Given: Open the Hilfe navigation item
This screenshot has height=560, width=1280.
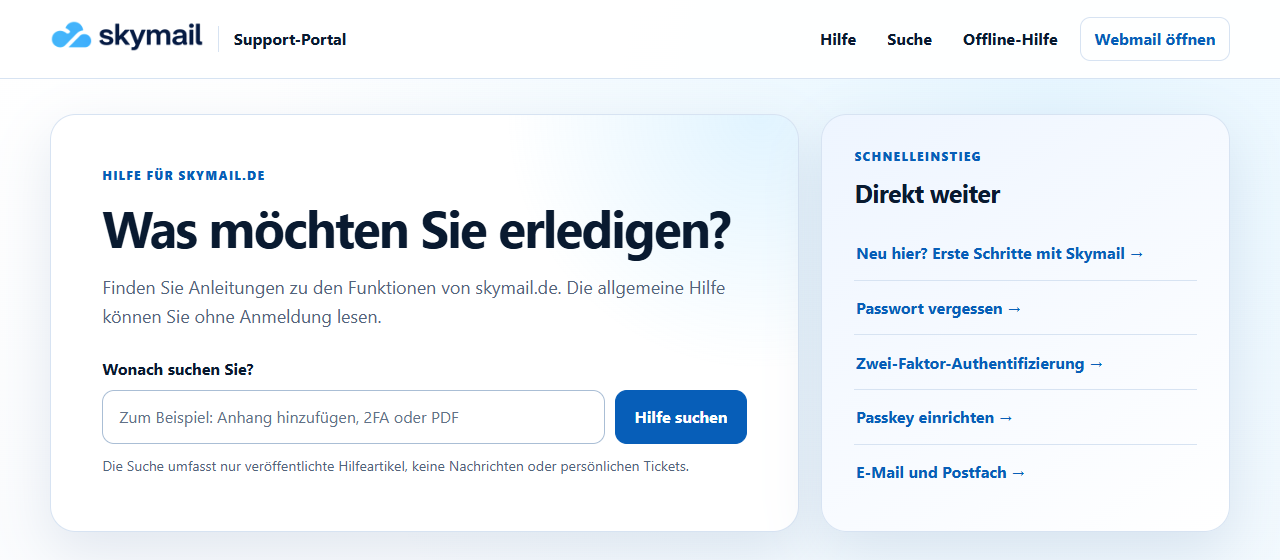Looking at the screenshot, I should (x=838, y=40).
